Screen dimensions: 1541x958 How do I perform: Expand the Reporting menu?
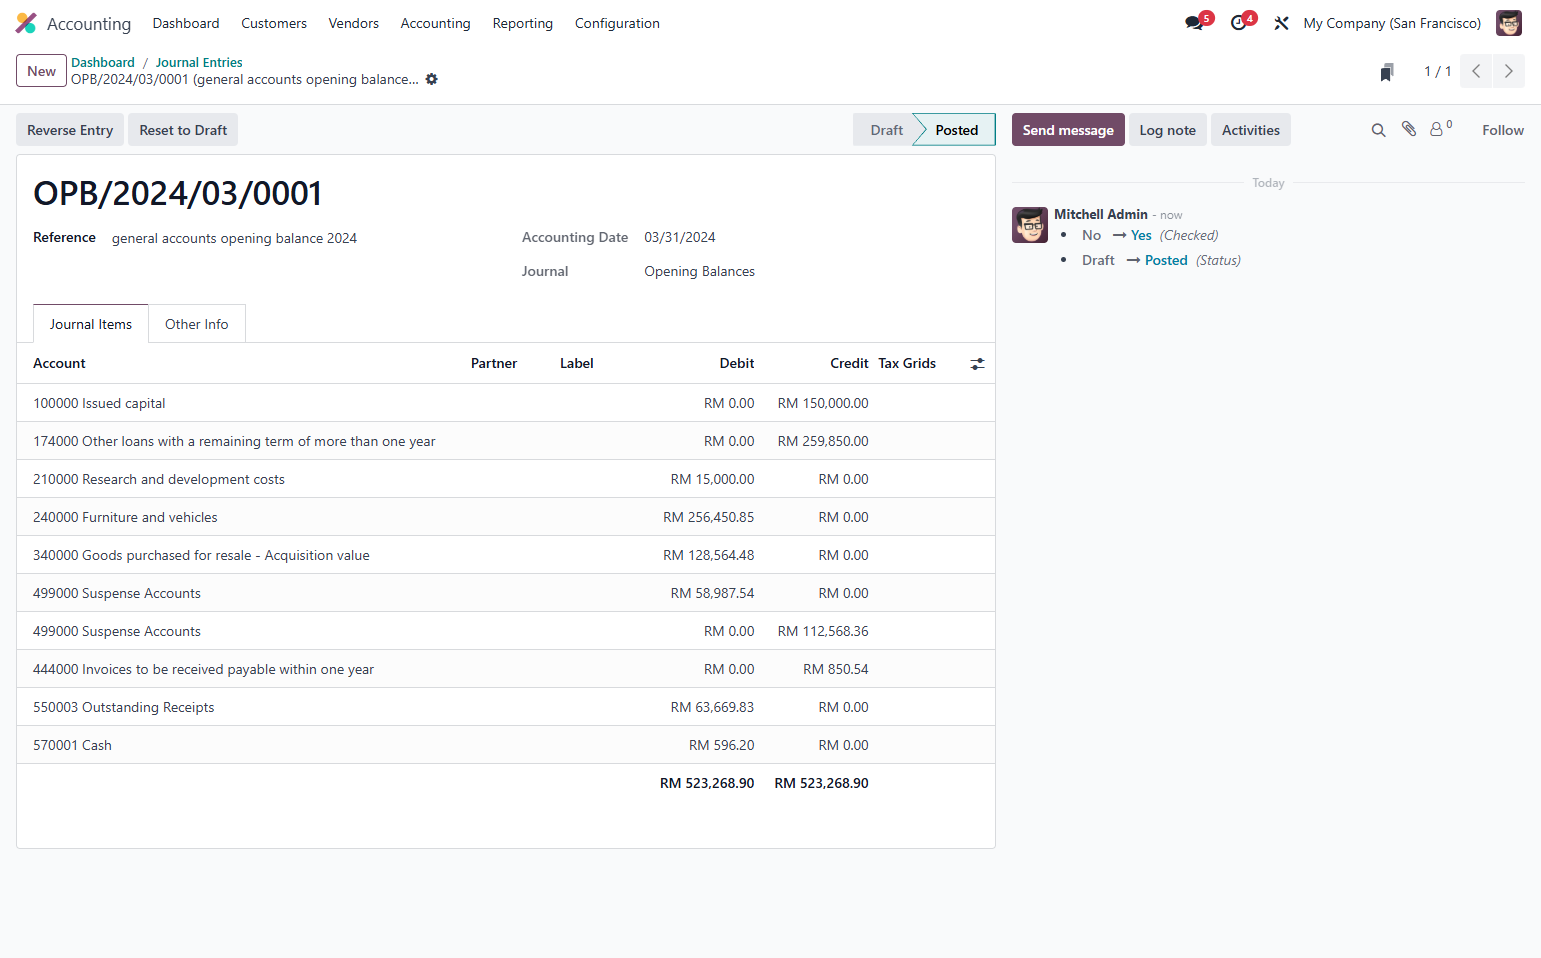click(522, 23)
